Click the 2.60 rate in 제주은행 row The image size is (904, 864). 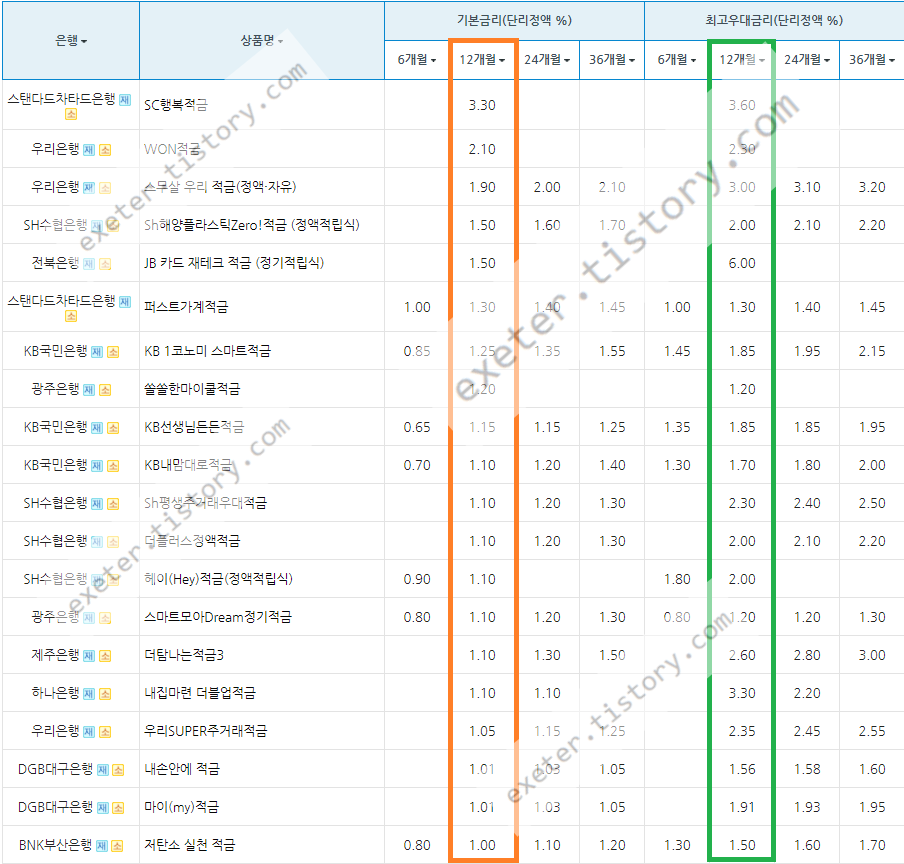[x=742, y=655]
